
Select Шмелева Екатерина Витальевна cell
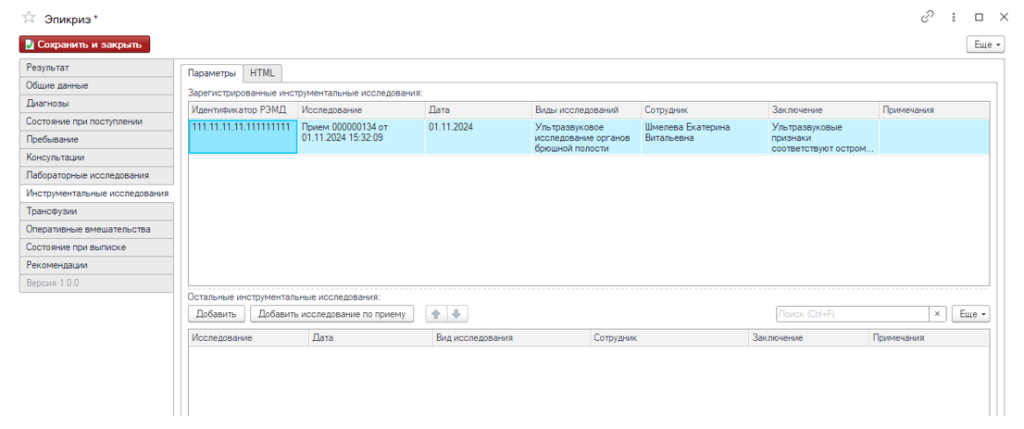(x=705, y=136)
